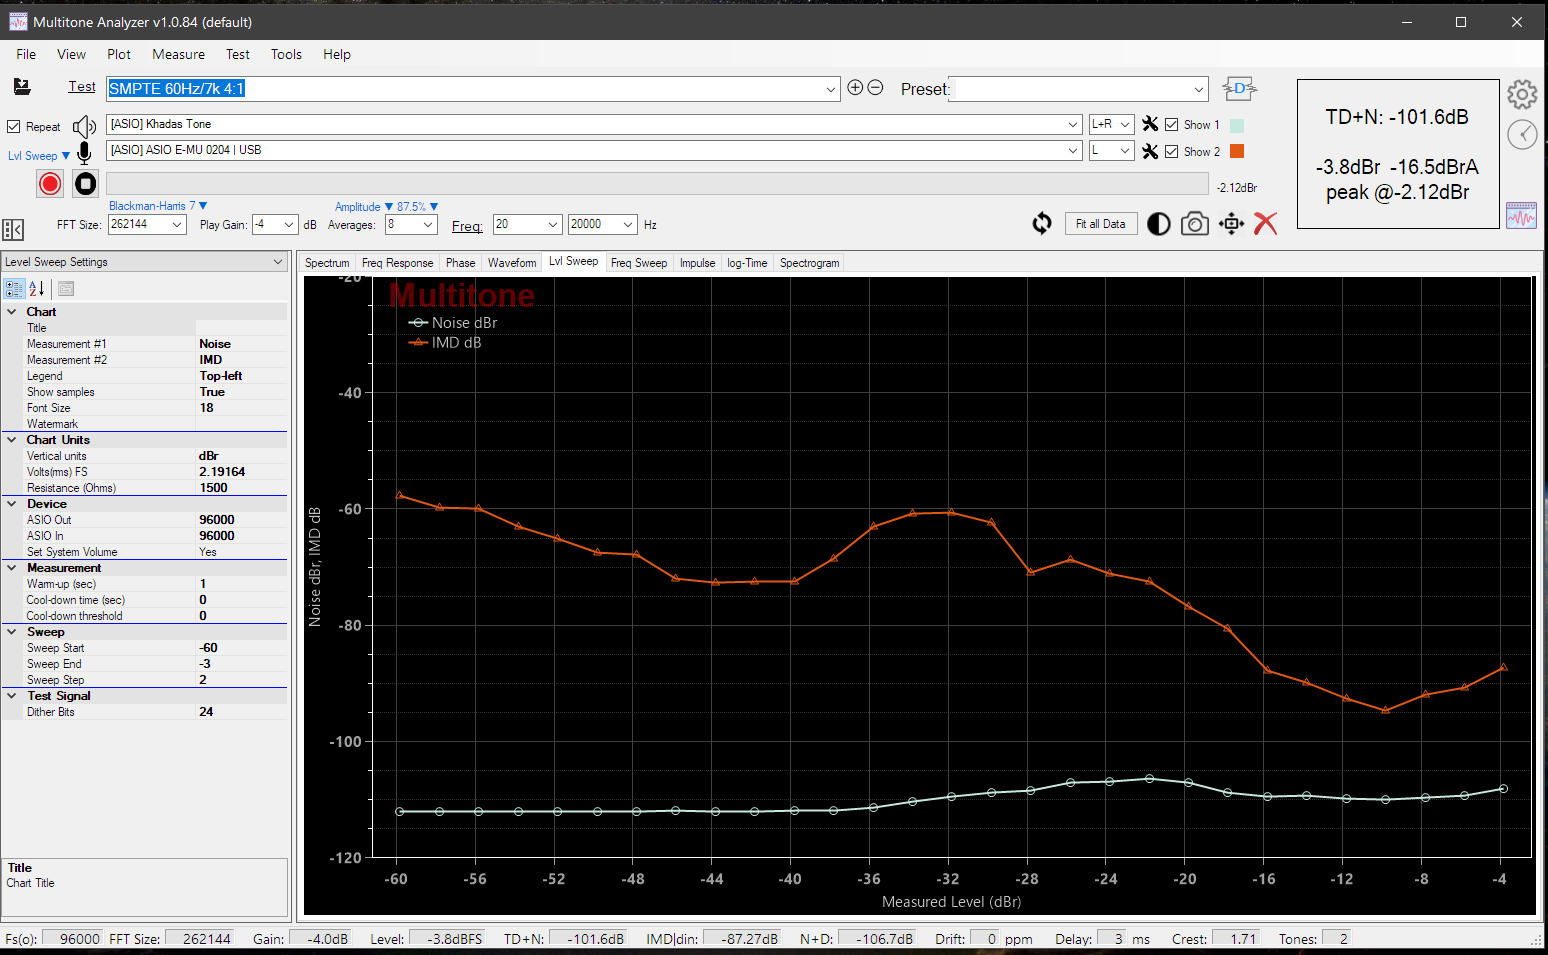
Task: Toggle the side panel collapse icon
Action: [x=13, y=230]
